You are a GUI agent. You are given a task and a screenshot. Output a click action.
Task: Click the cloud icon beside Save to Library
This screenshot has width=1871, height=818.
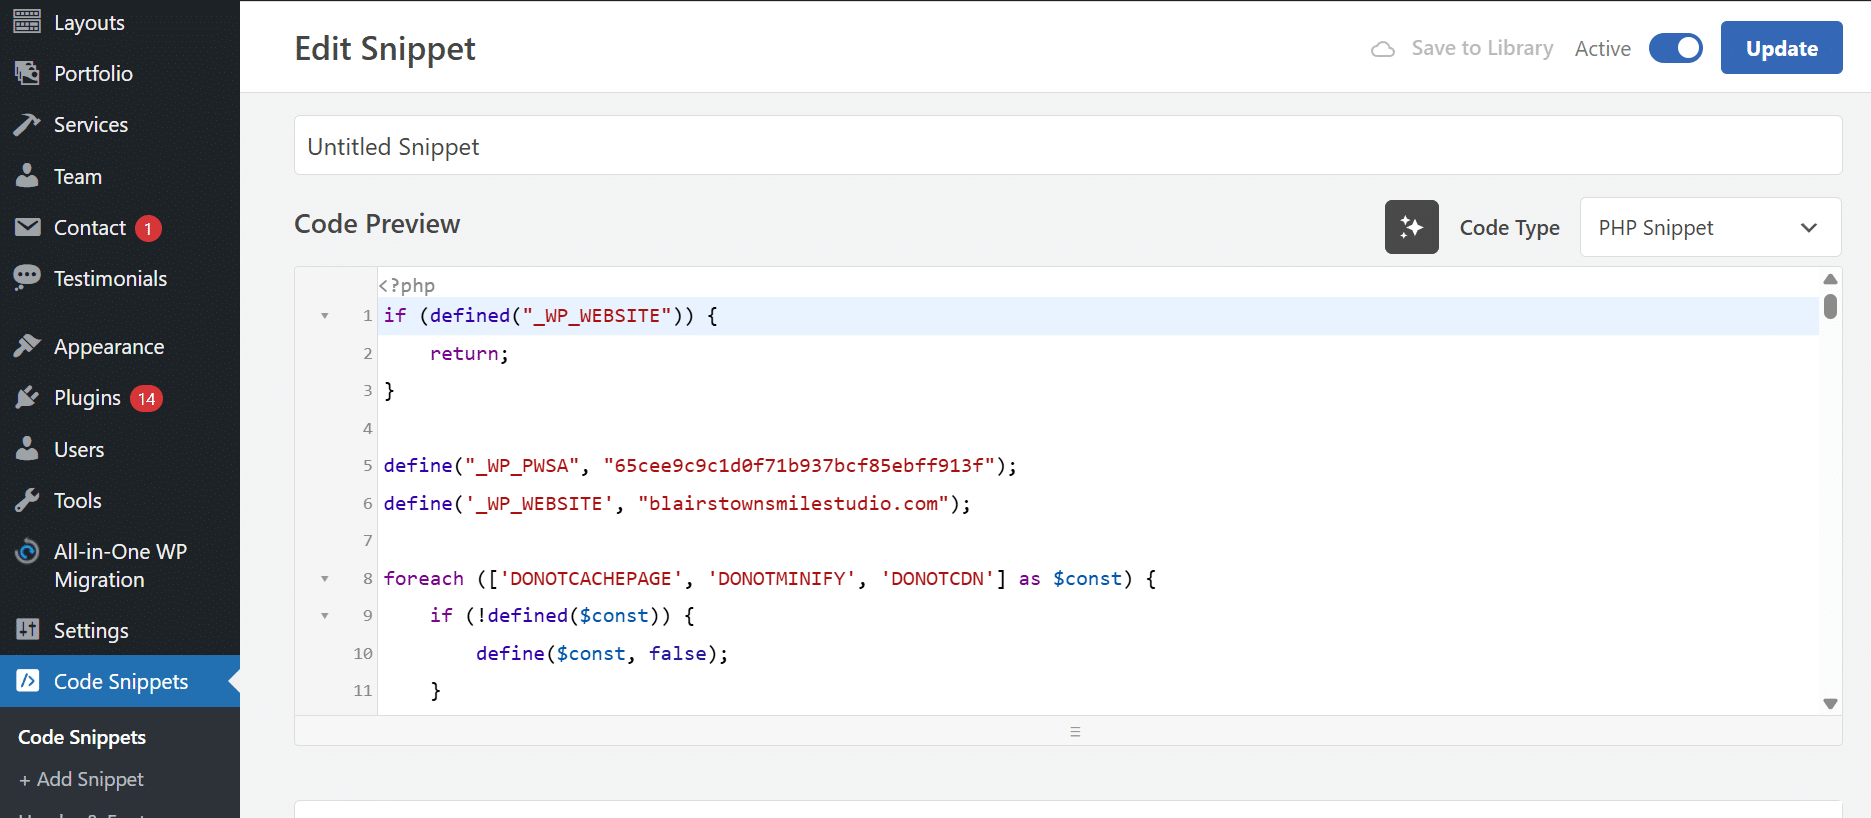tap(1383, 49)
